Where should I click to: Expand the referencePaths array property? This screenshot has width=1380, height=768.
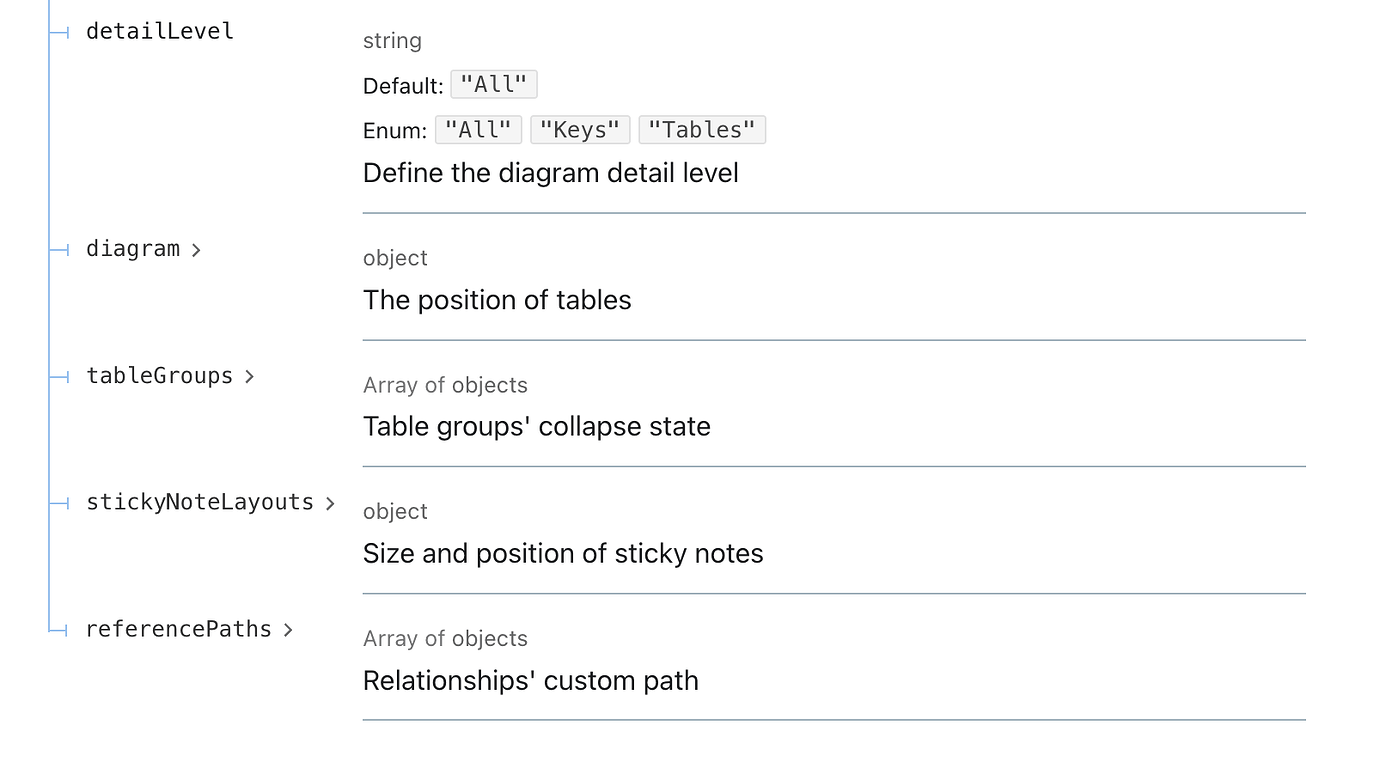pos(289,630)
